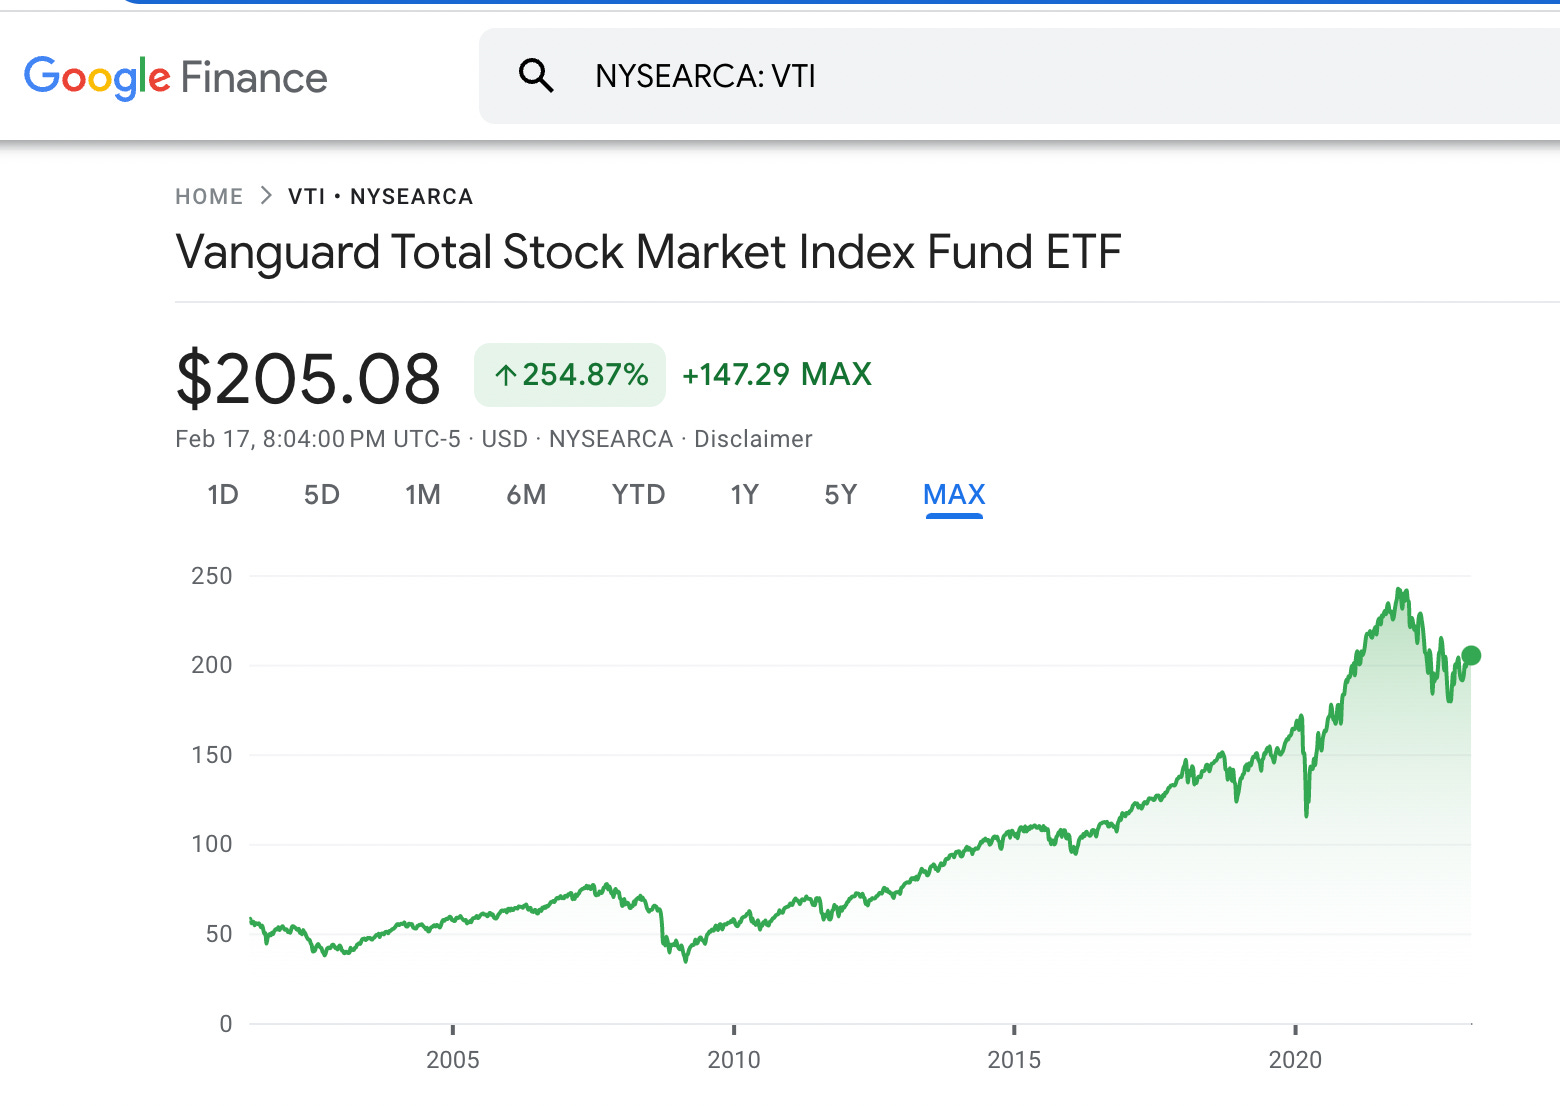Image resolution: width=1560 pixels, height=1106 pixels.
Task: Select the YTD chart view
Action: click(638, 494)
